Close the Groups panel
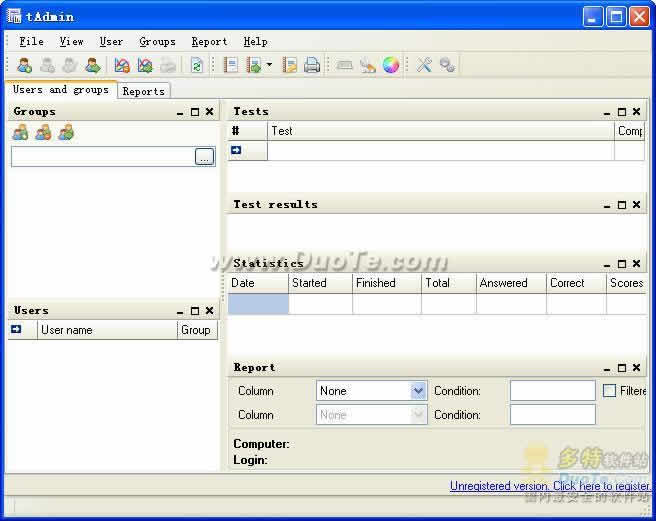This screenshot has width=656, height=521. point(210,112)
